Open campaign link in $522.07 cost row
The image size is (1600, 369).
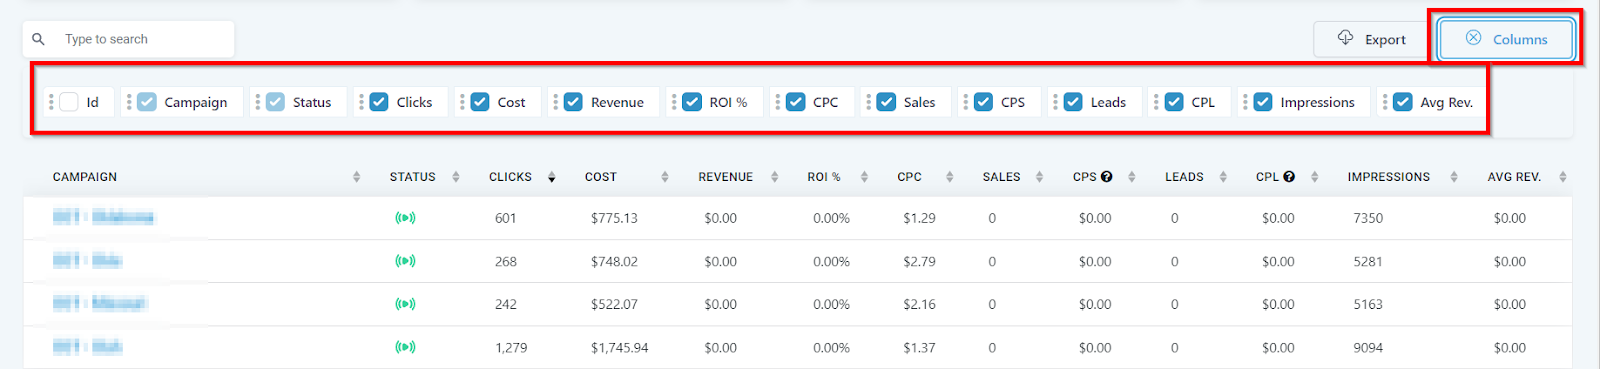click(x=99, y=304)
